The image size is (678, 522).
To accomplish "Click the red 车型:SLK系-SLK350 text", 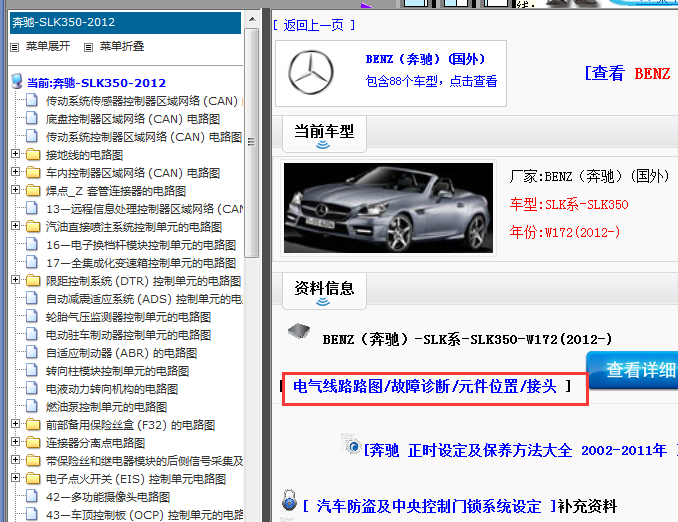I will tap(569, 204).
